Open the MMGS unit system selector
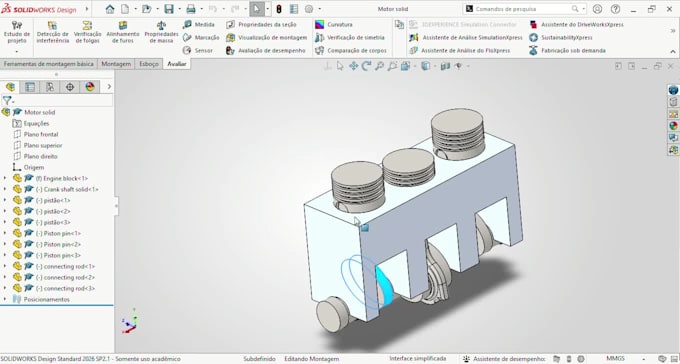Viewport: 680px width, 364px height. pyautogui.click(x=615, y=358)
